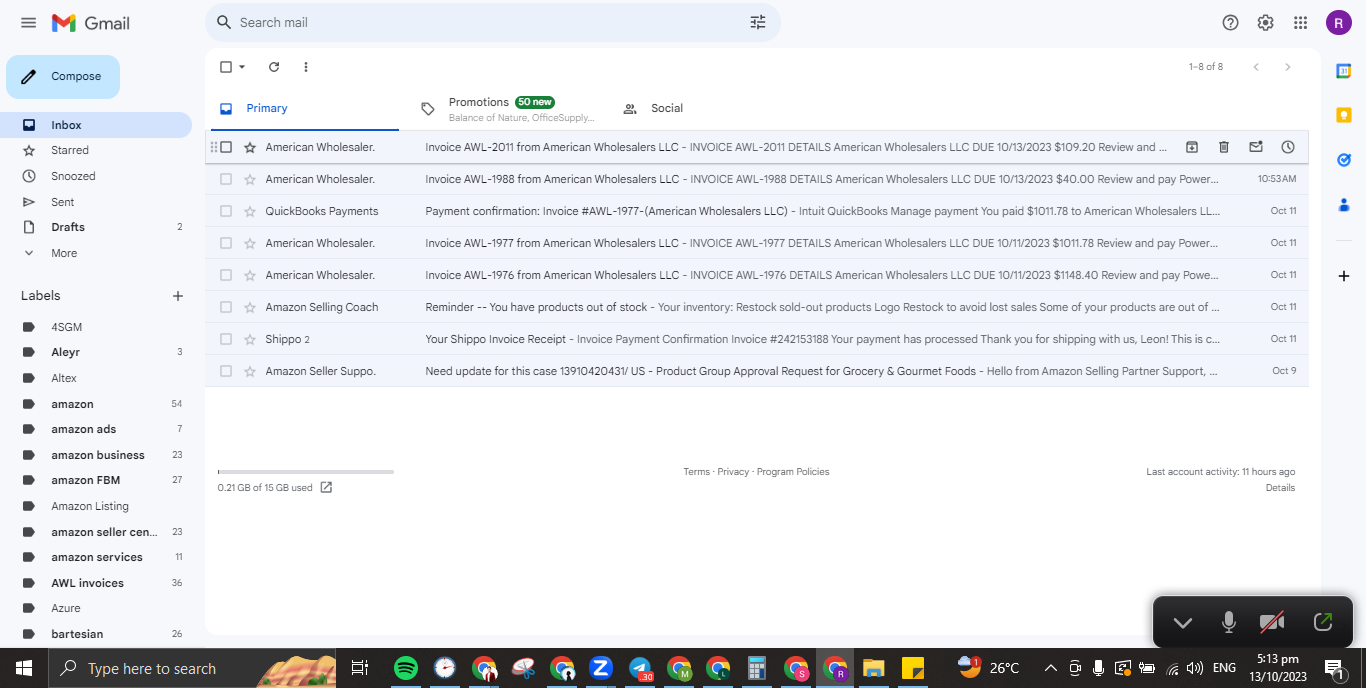
Task: Delete the AWL-2011 invoice email
Action: [x=1224, y=147]
